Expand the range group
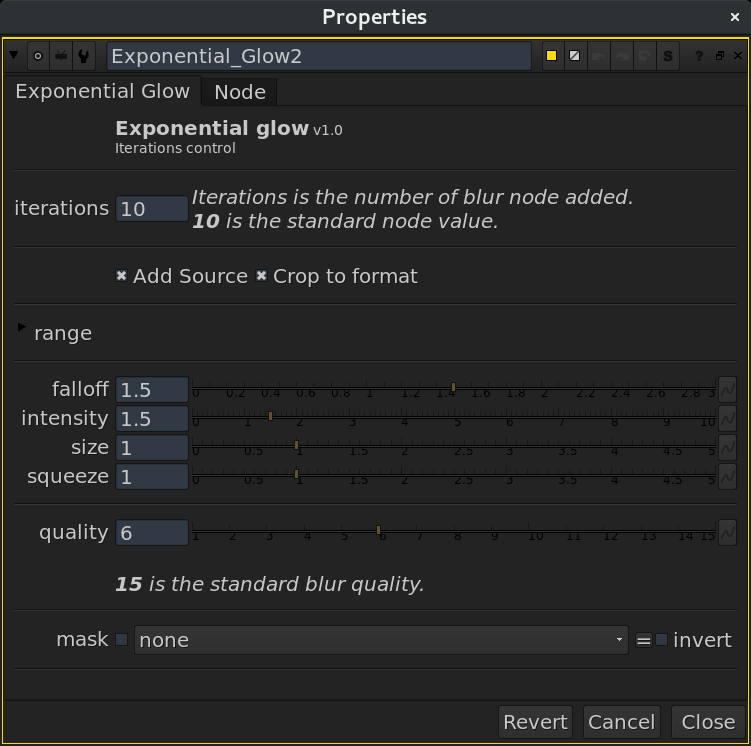Image resolution: width=751 pixels, height=746 pixels. tap(23, 329)
